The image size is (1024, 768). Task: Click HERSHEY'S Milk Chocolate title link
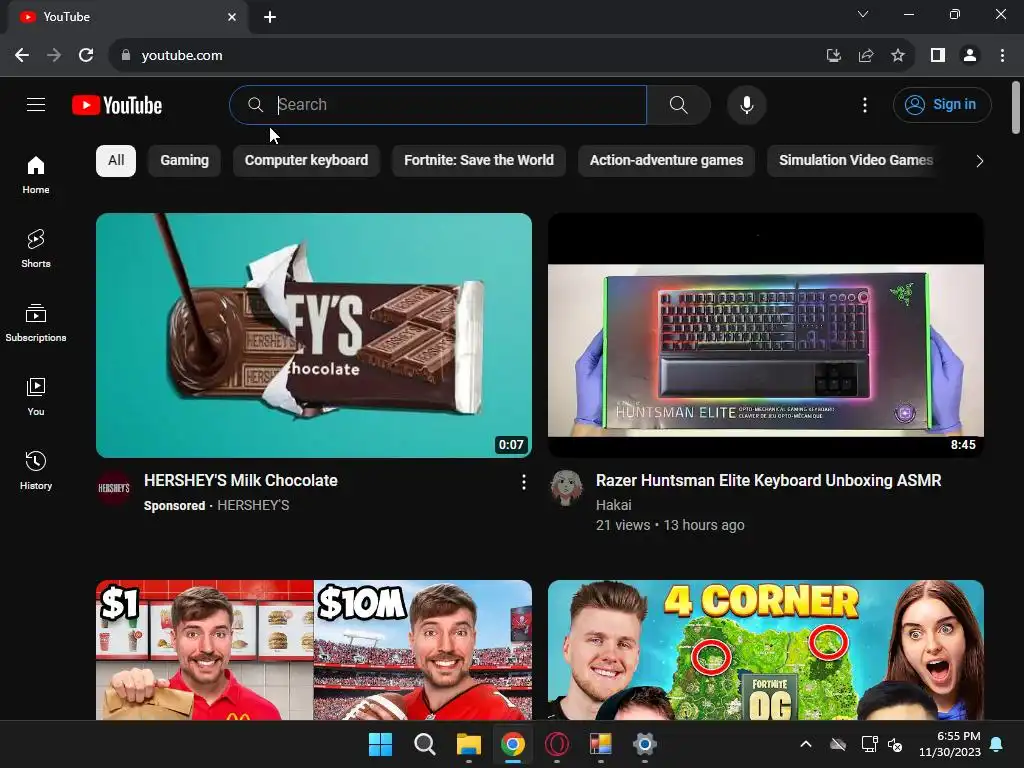pyautogui.click(x=241, y=481)
